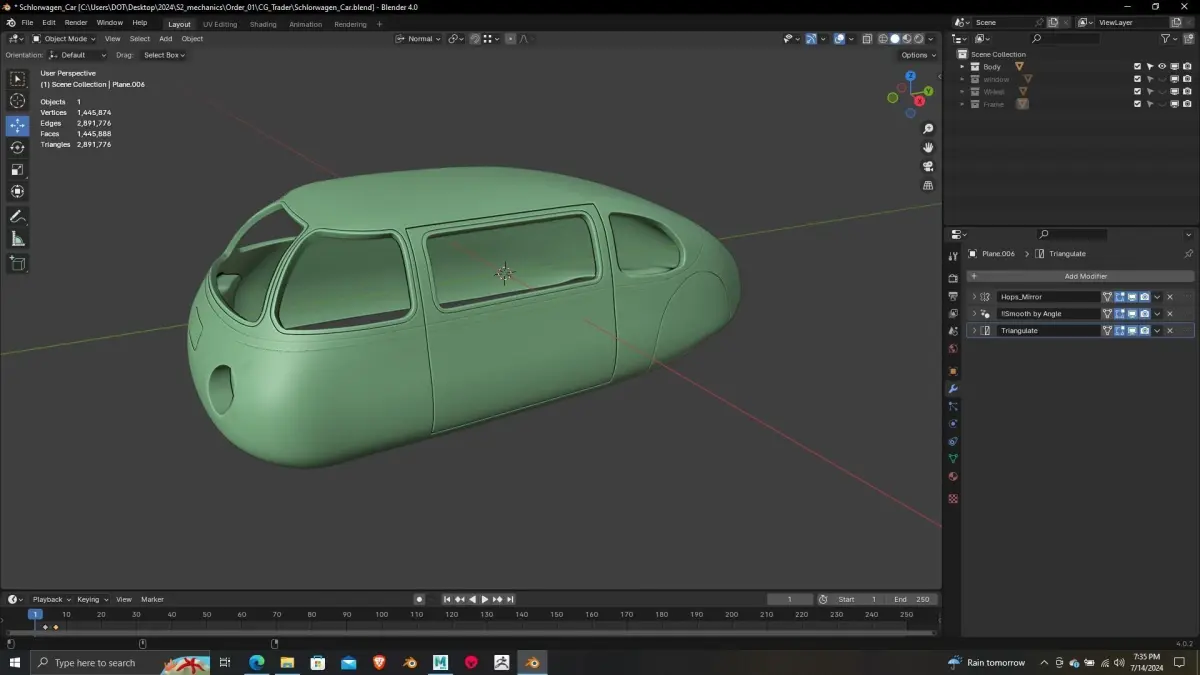Screen dimensions: 1200x675
Task: Select the Rotate tool in the left toolbar
Action: 17,148
